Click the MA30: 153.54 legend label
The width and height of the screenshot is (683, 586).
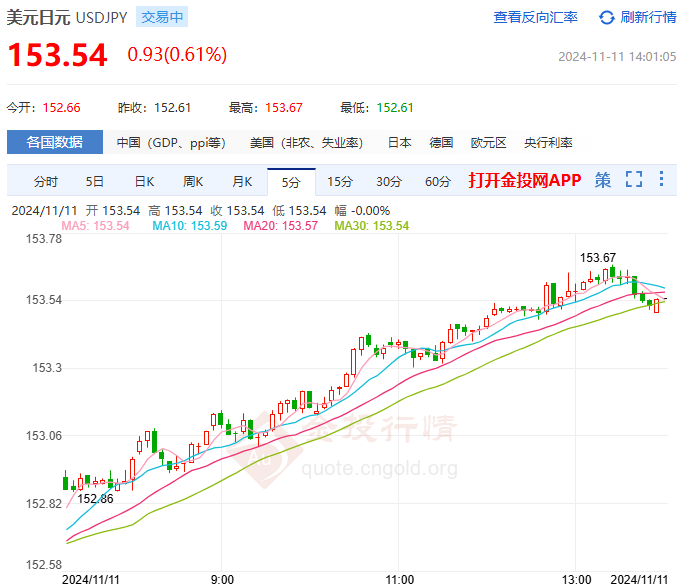coord(372,226)
